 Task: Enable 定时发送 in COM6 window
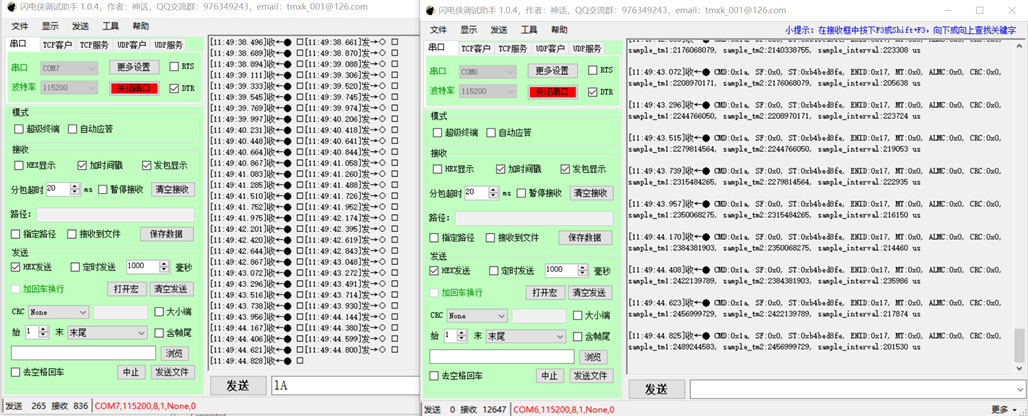pos(494,271)
